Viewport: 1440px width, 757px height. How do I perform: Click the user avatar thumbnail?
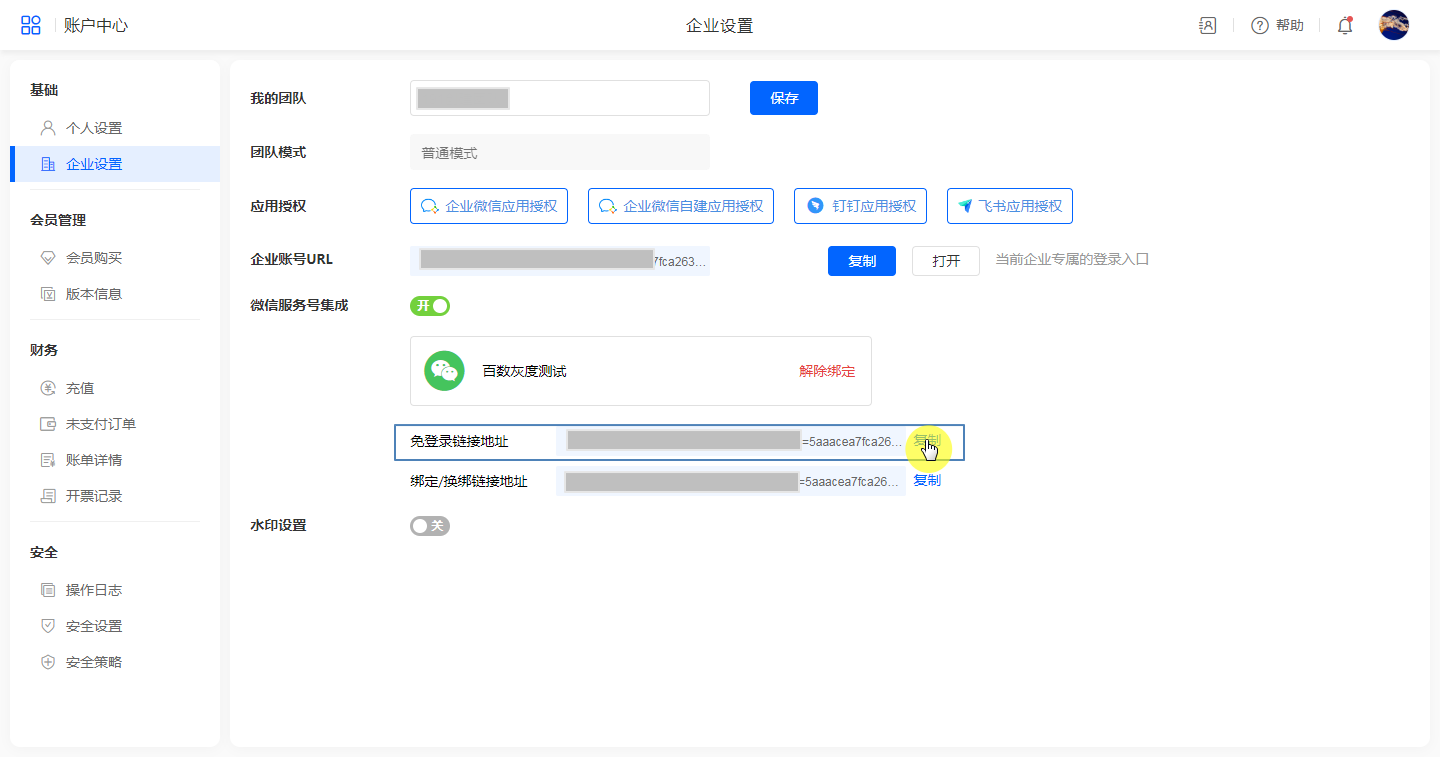click(1393, 26)
